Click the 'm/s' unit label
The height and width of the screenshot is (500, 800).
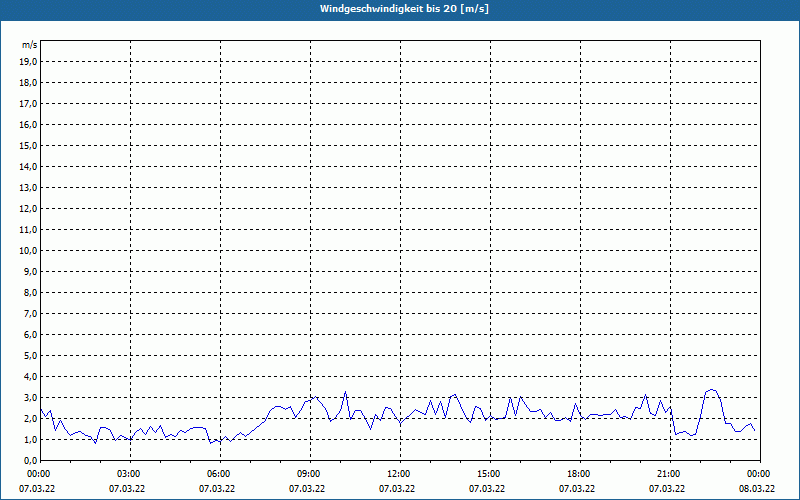pos(30,45)
